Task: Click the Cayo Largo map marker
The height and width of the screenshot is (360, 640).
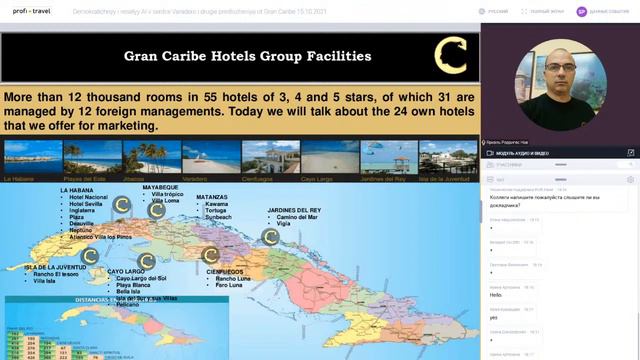Action: point(146,262)
